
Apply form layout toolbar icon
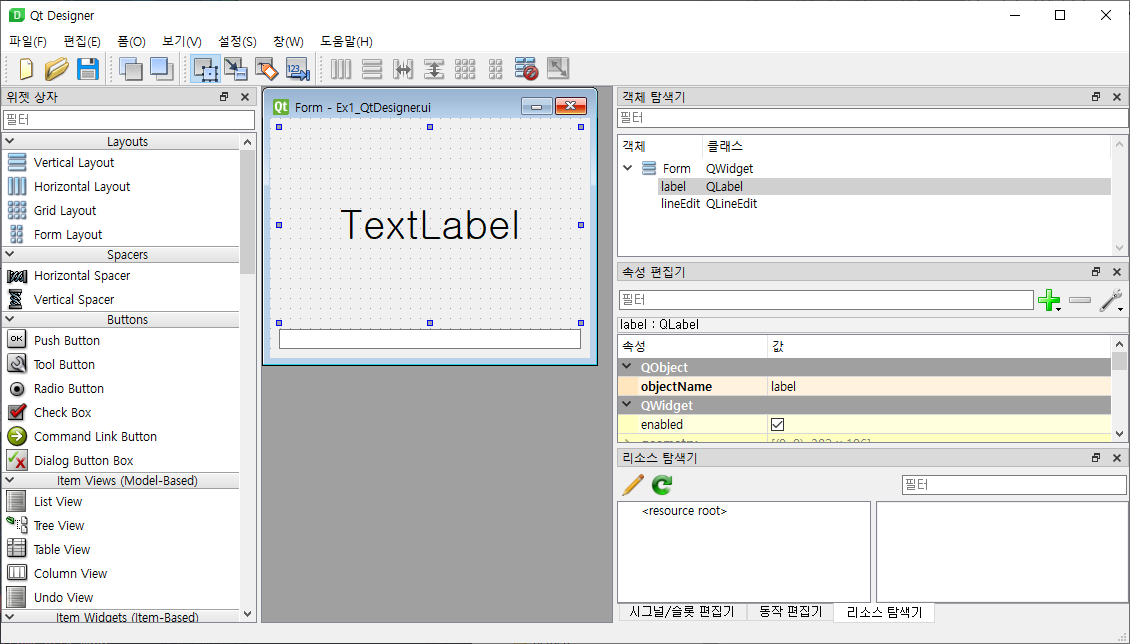[x=496, y=69]
